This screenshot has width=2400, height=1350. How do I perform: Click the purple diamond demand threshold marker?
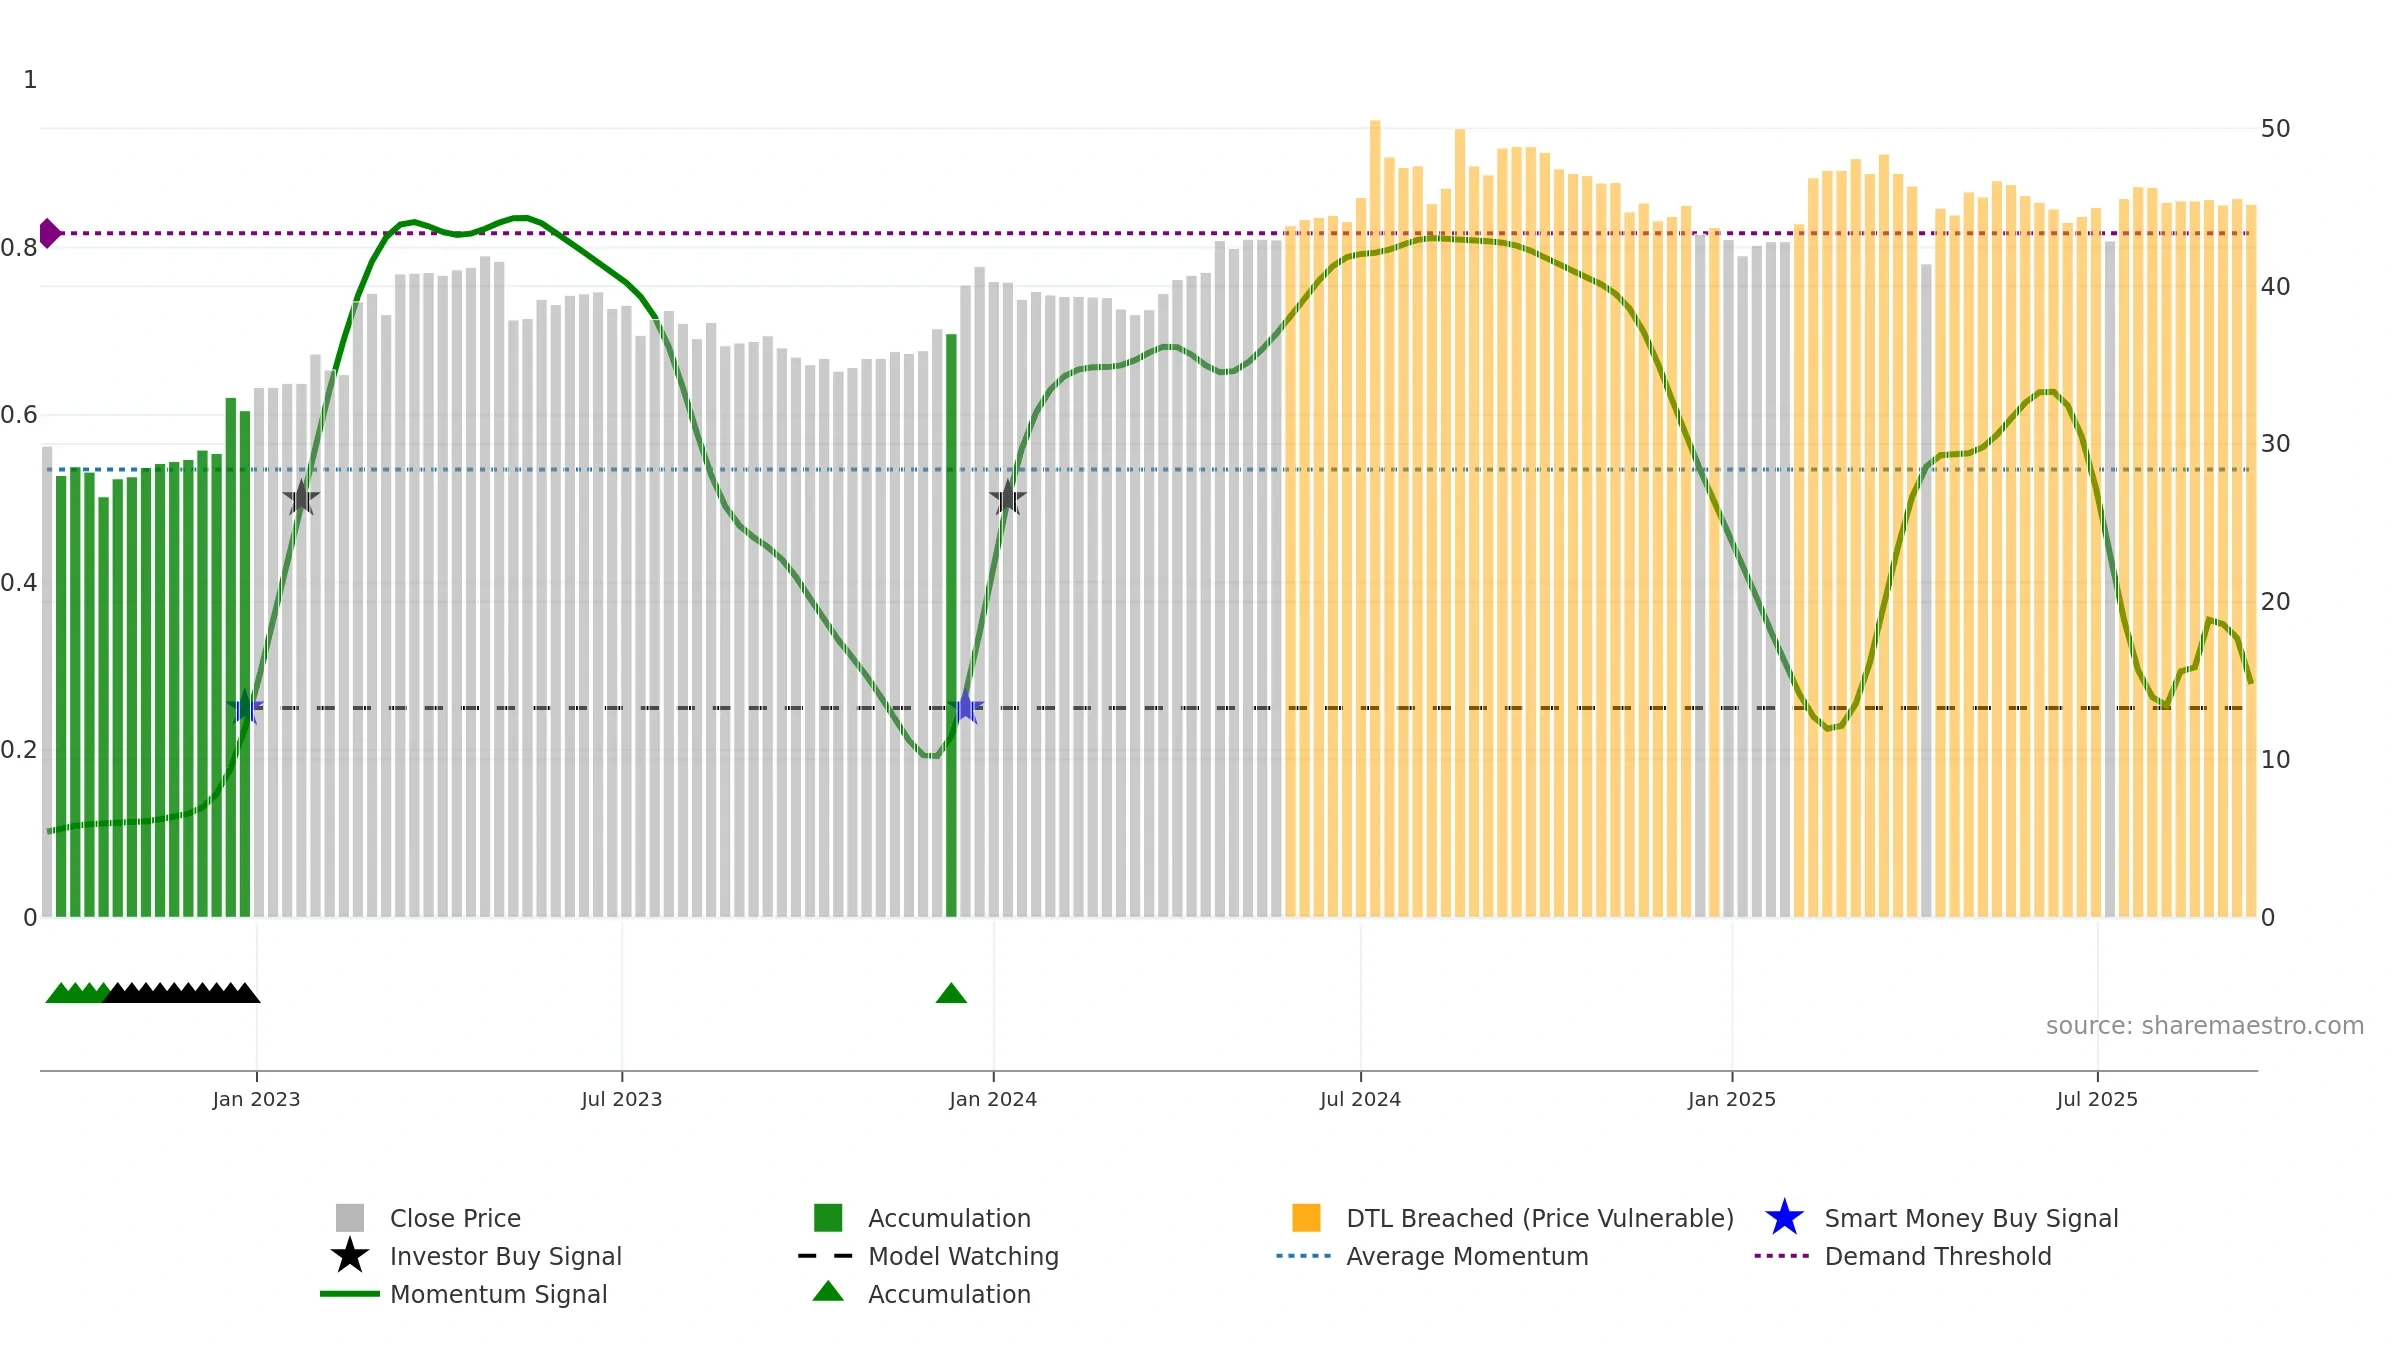pyautogui.click(x=49, y=233)
